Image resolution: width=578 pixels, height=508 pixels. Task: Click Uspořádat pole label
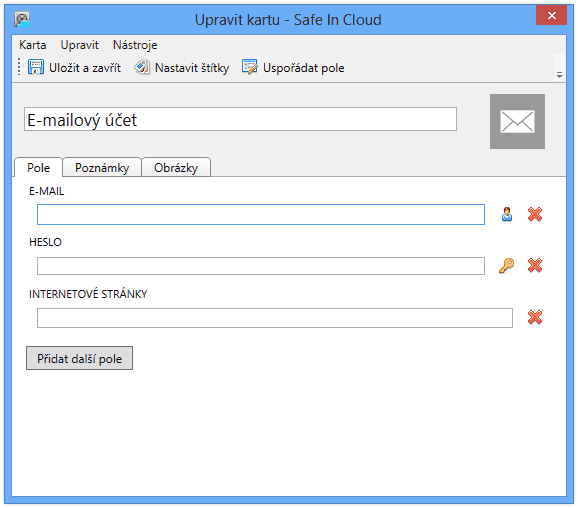click(304, 68)
